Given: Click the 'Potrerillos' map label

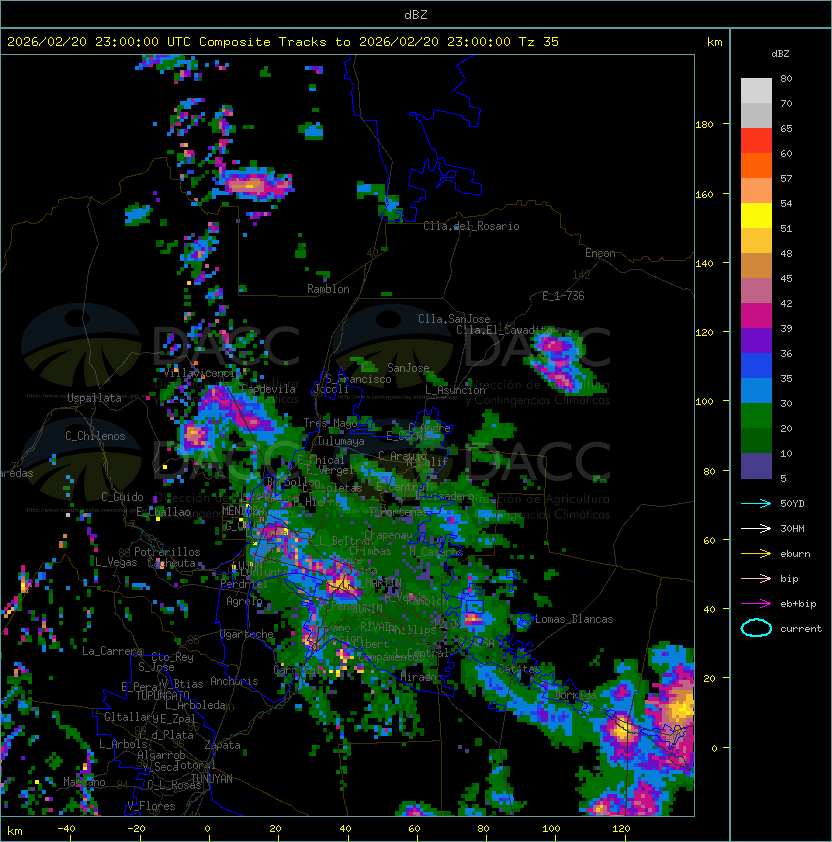Looking at the screenshot, I should click(x=167, y=551).
